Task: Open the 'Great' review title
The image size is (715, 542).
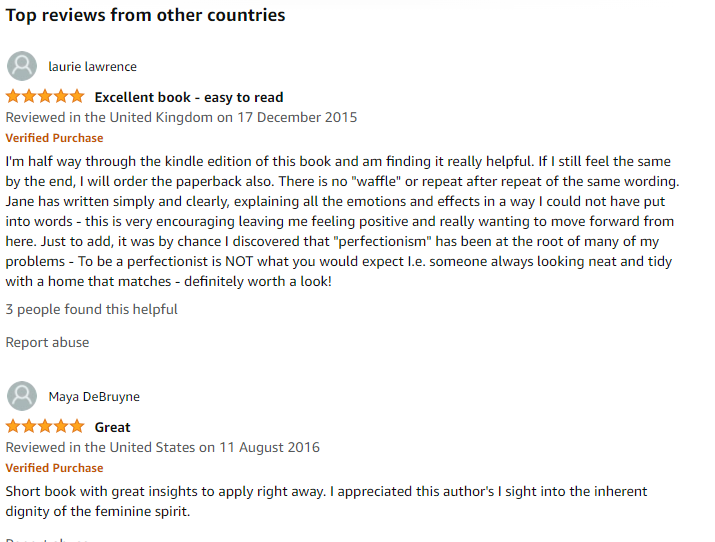Action: click(x=112, y=427)
